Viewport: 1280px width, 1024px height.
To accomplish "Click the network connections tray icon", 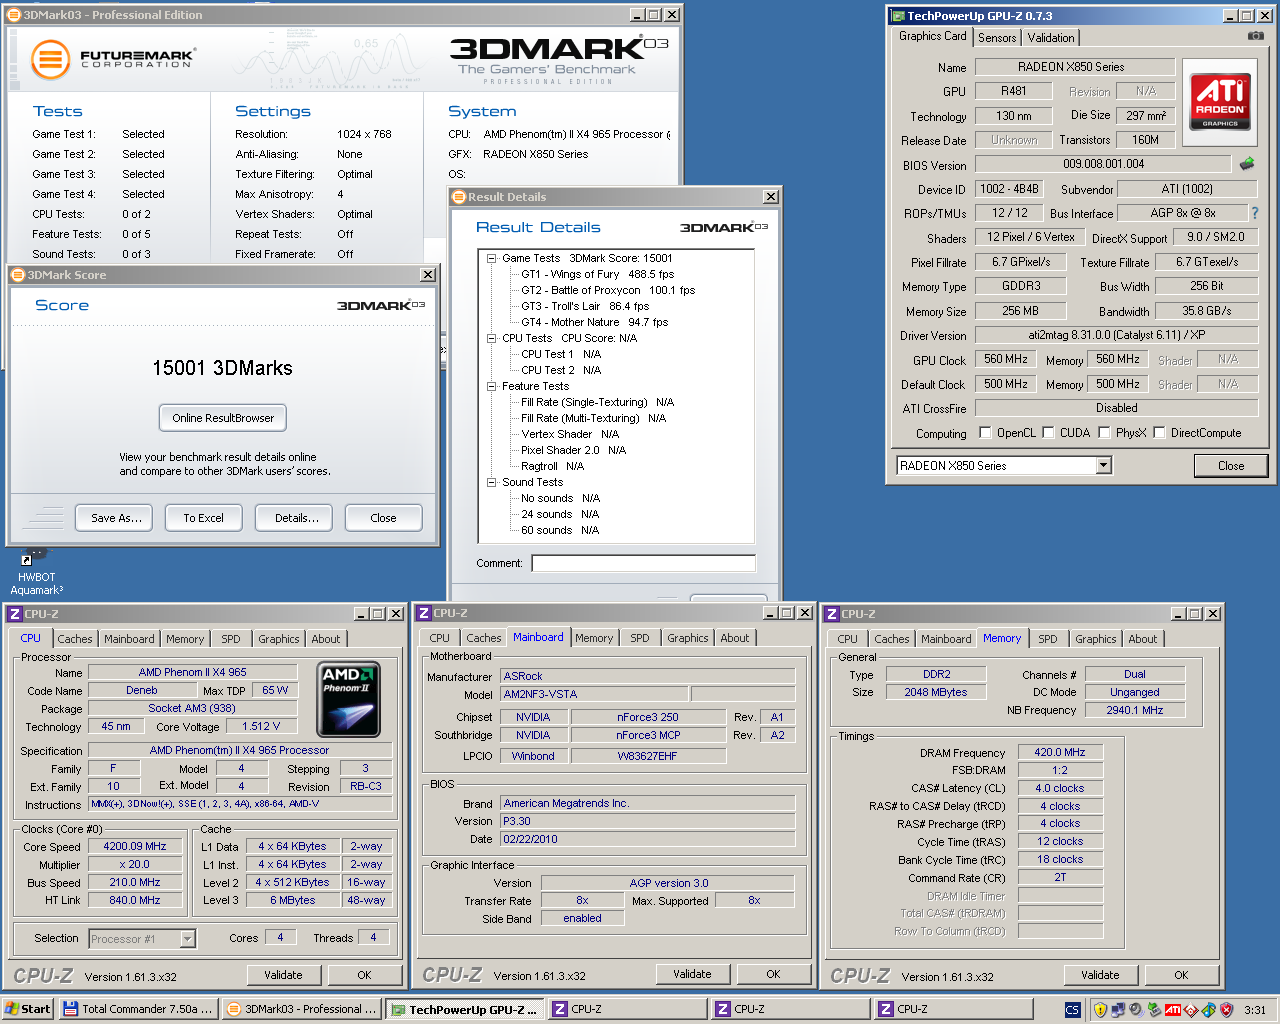I will pyautogui.click(x=1118, y=1010).
